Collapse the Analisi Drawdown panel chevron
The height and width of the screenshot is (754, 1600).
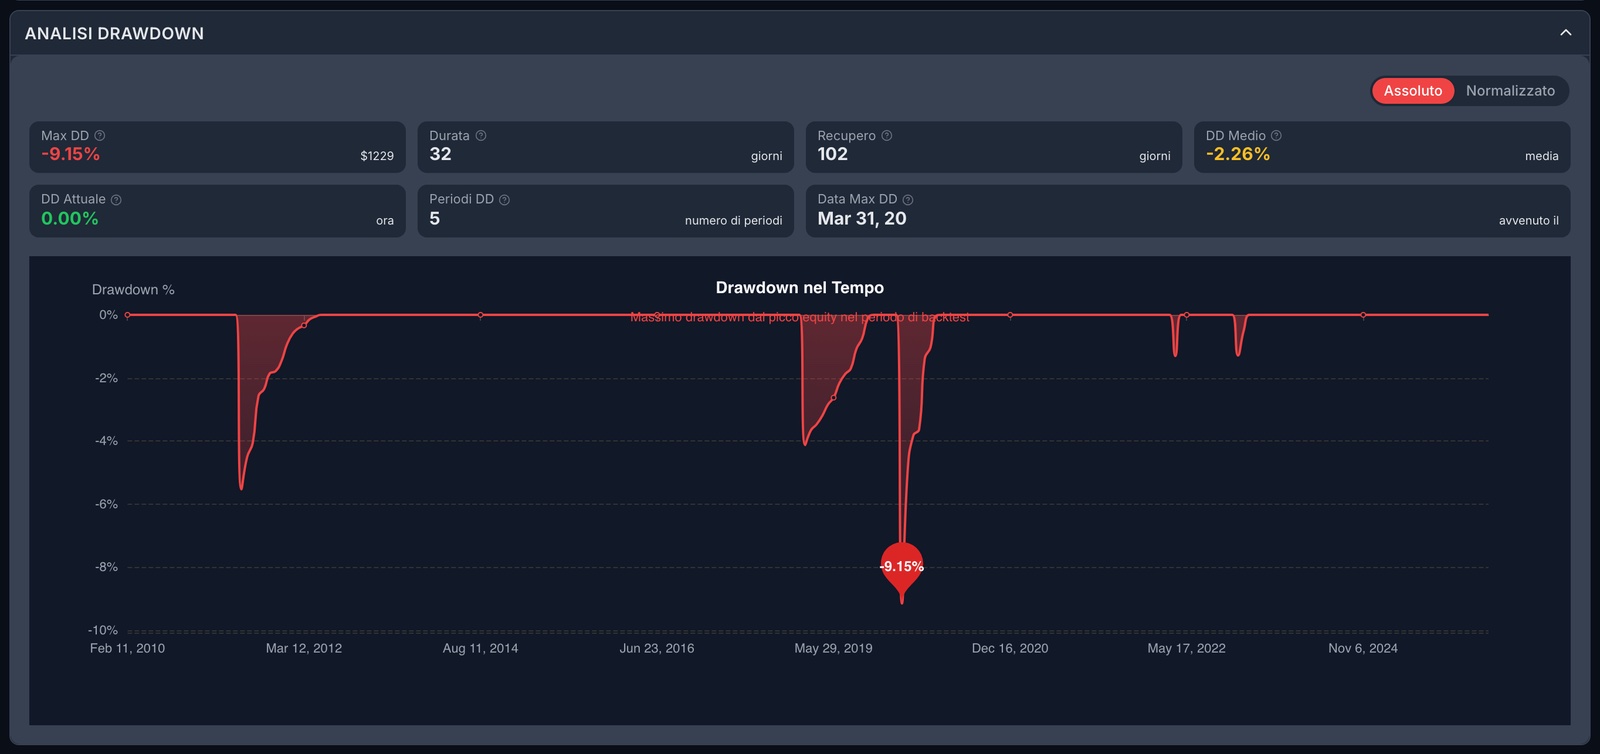[x=1566, y=33]
